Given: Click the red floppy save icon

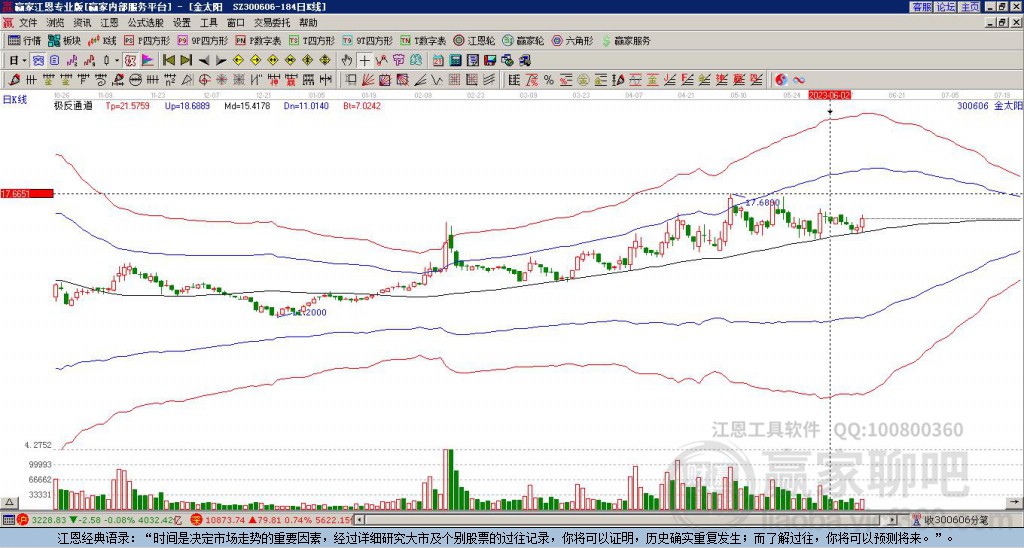Looking at the screenshot, I should [490, 61].
